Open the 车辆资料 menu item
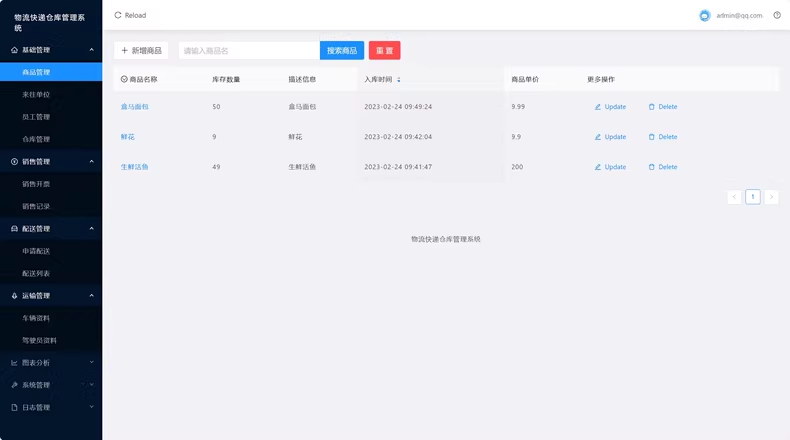Viewport: 790px width, 440px height. [x=51, y=318]
